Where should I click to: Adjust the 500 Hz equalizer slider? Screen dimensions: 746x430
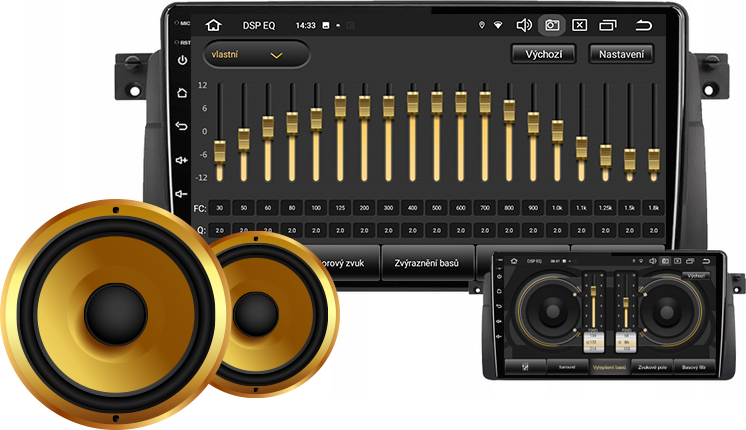(x=437, y=102)
